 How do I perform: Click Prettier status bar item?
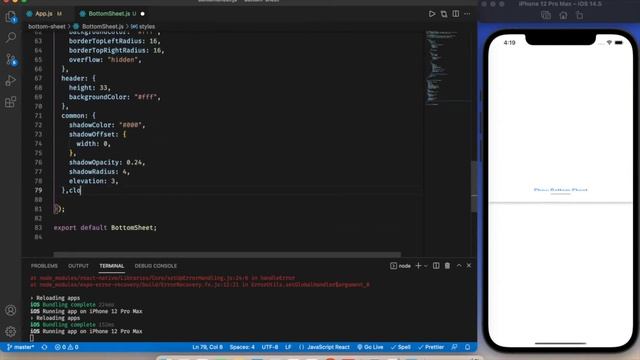431,347
